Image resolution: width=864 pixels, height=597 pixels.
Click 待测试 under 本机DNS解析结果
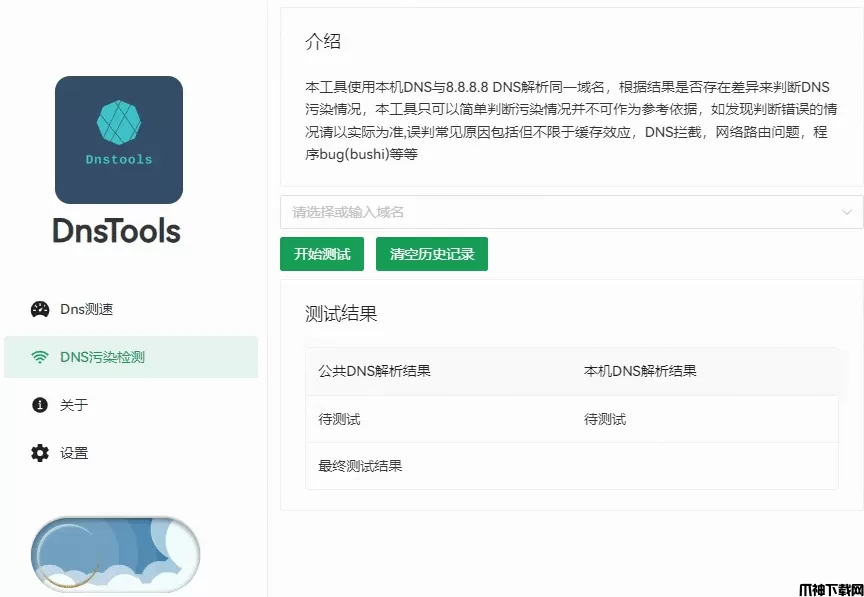(605, 419)
